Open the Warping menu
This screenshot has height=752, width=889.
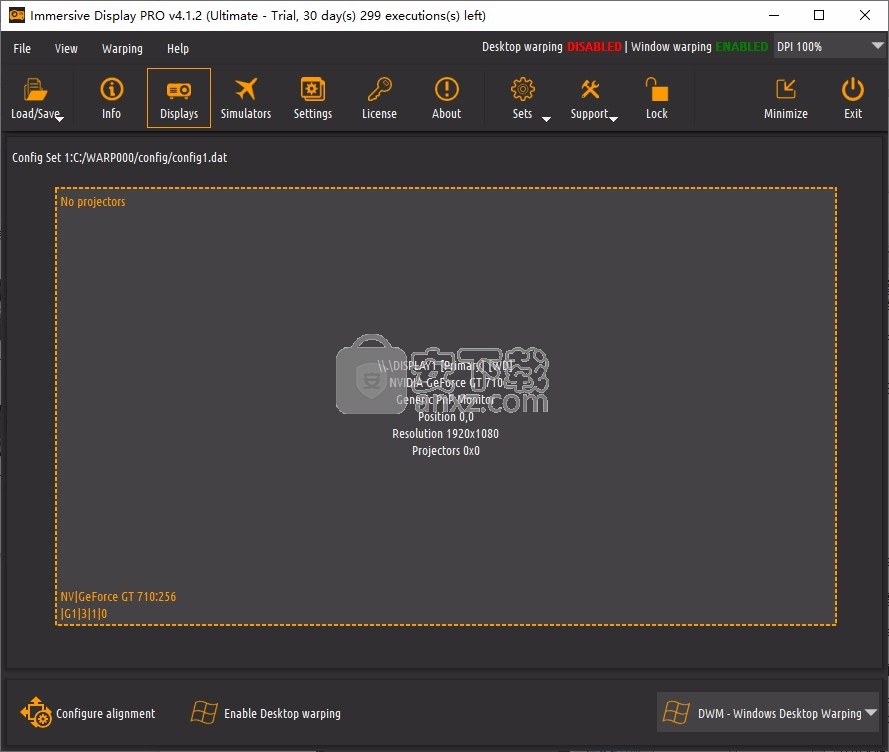click(122, 49)
